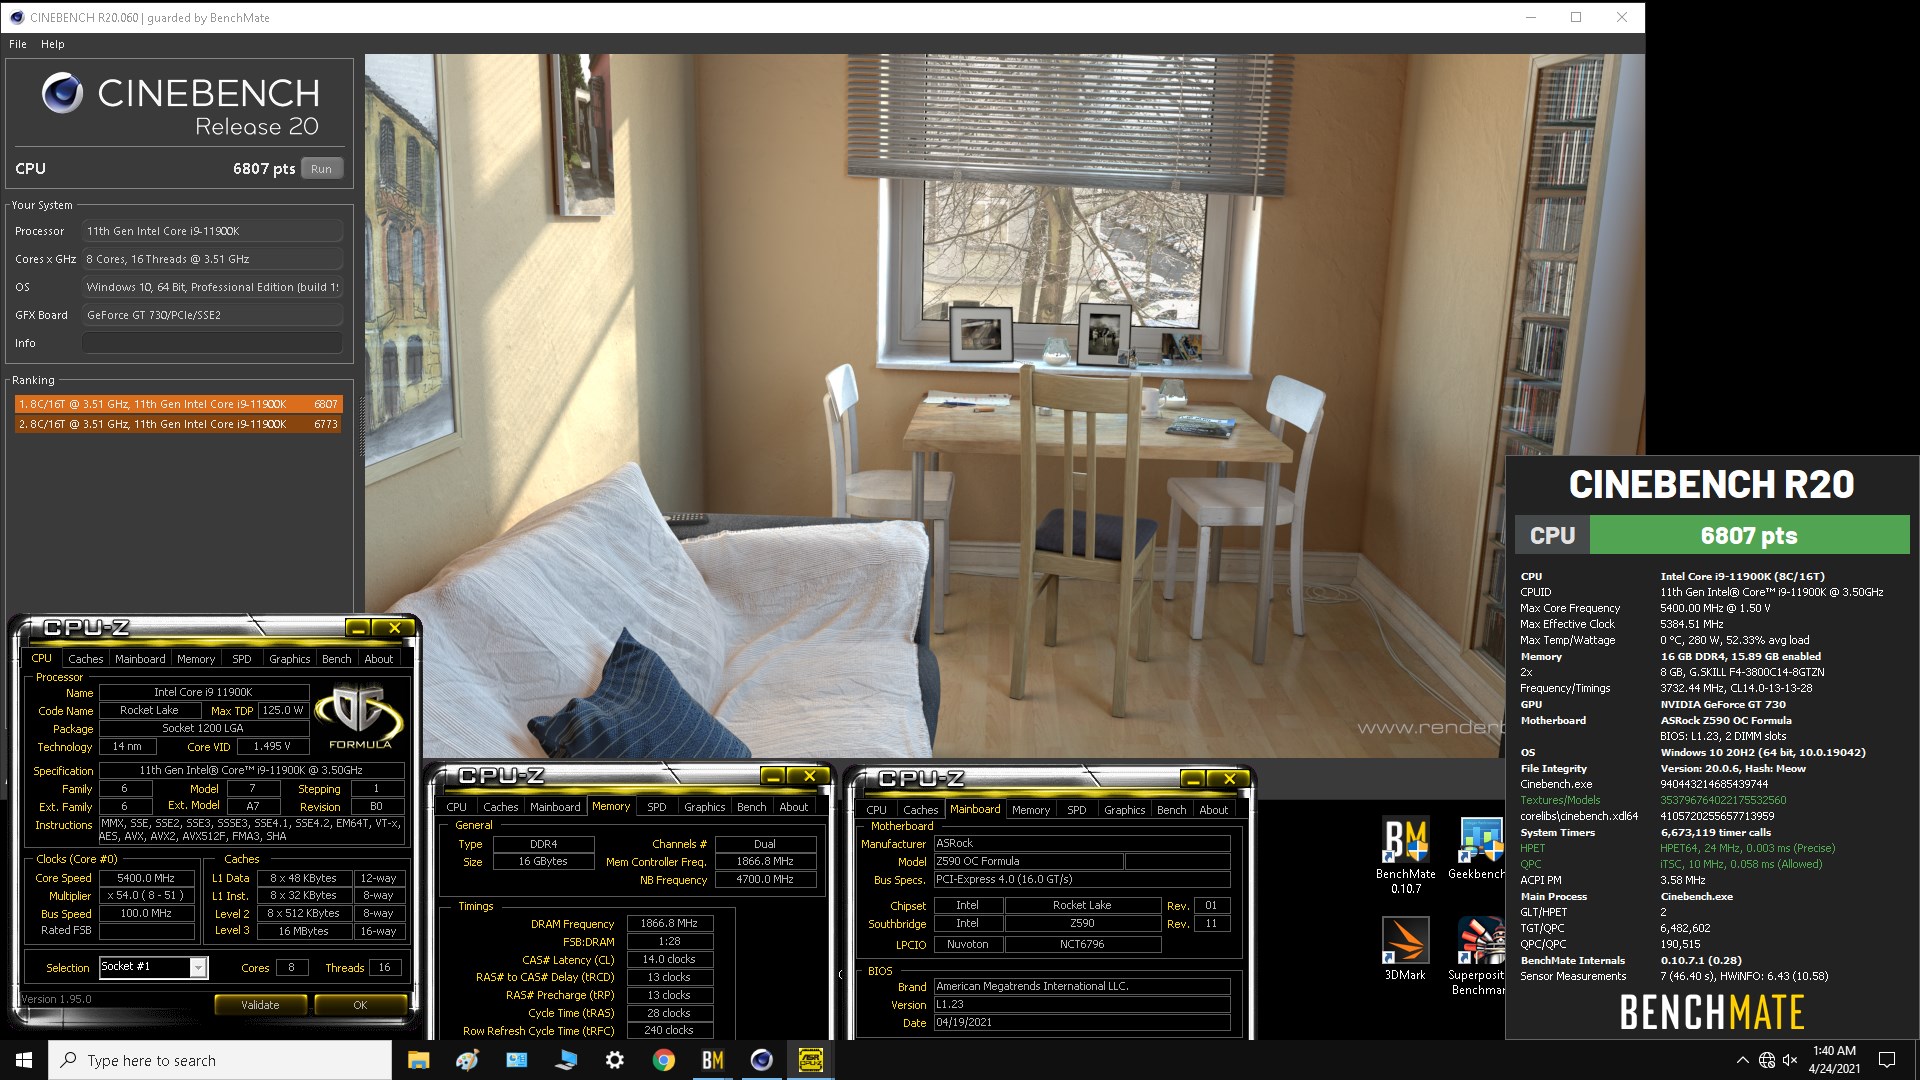
Task: Open About tab in CPU-Z CPU window
Action: (378, 659)
